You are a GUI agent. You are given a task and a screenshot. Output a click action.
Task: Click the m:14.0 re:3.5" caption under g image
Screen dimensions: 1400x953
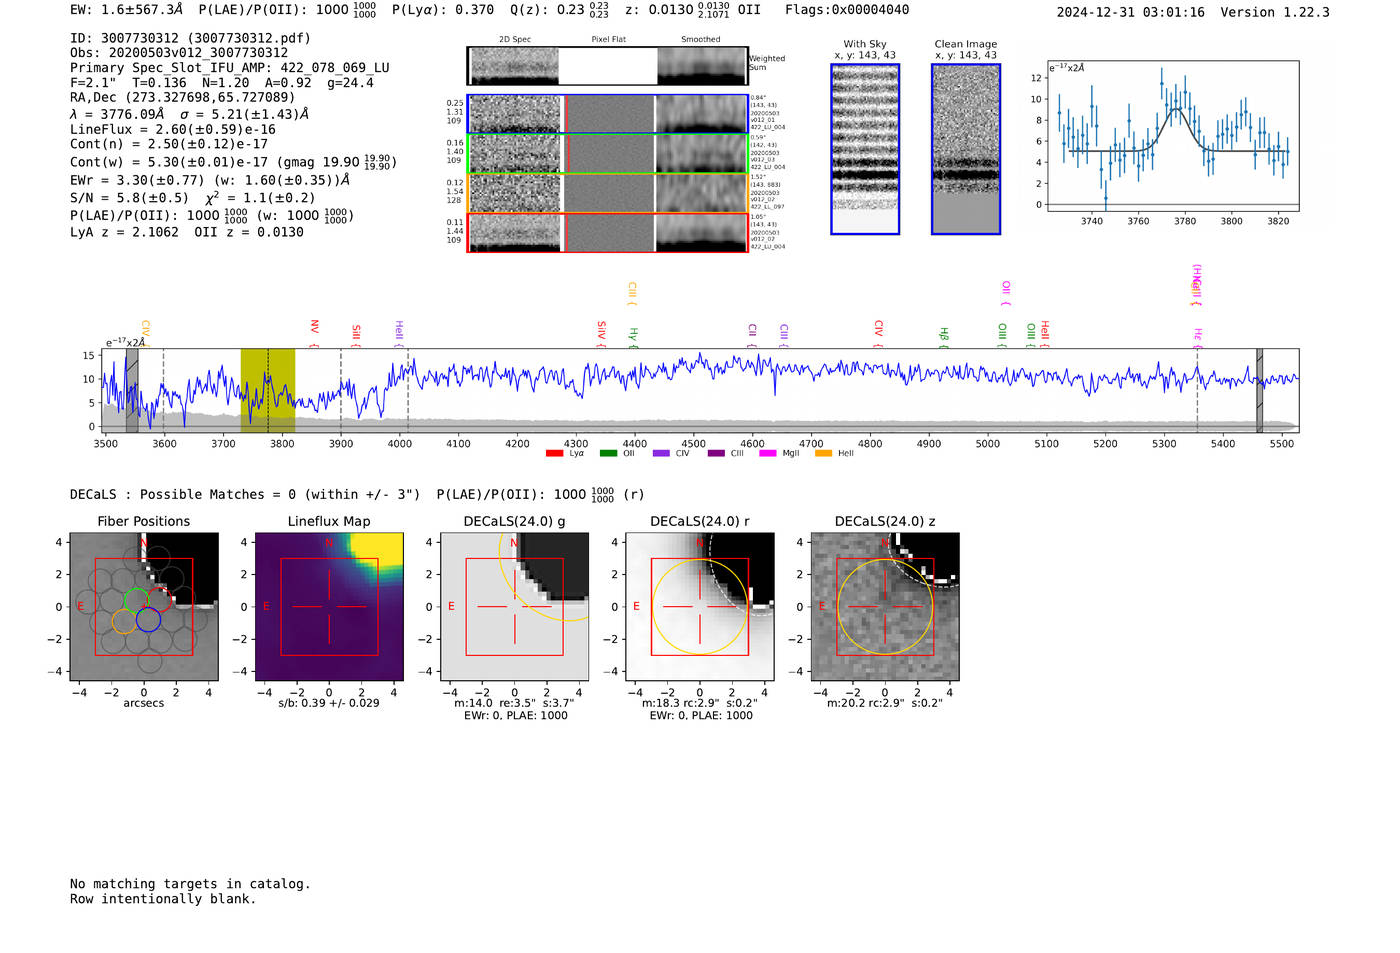515,703
